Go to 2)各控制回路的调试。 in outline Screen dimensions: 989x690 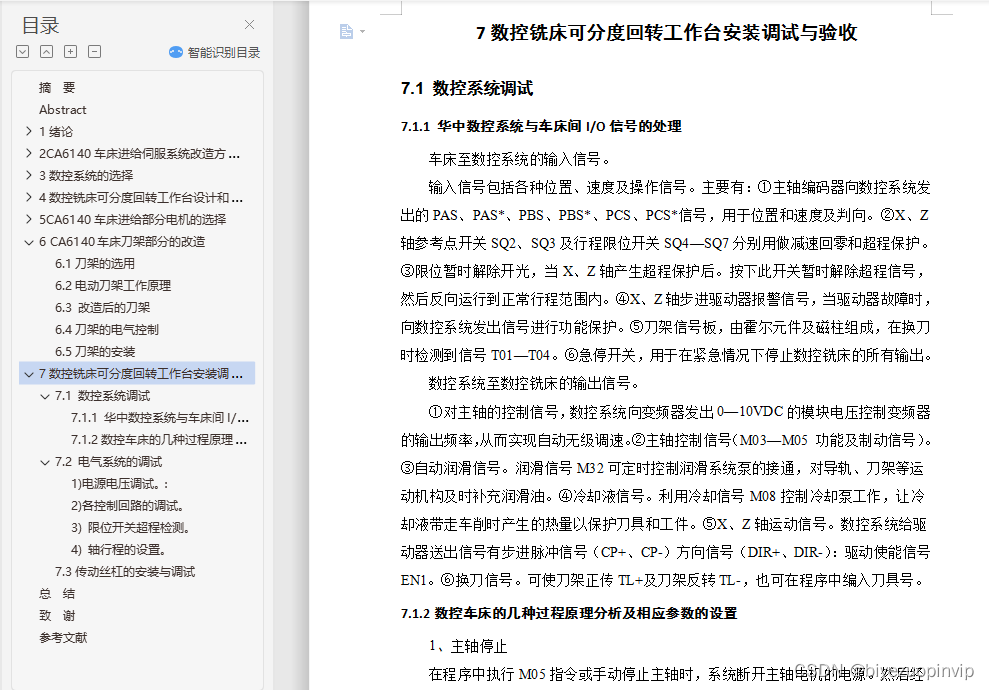click(x=127, y=506)
